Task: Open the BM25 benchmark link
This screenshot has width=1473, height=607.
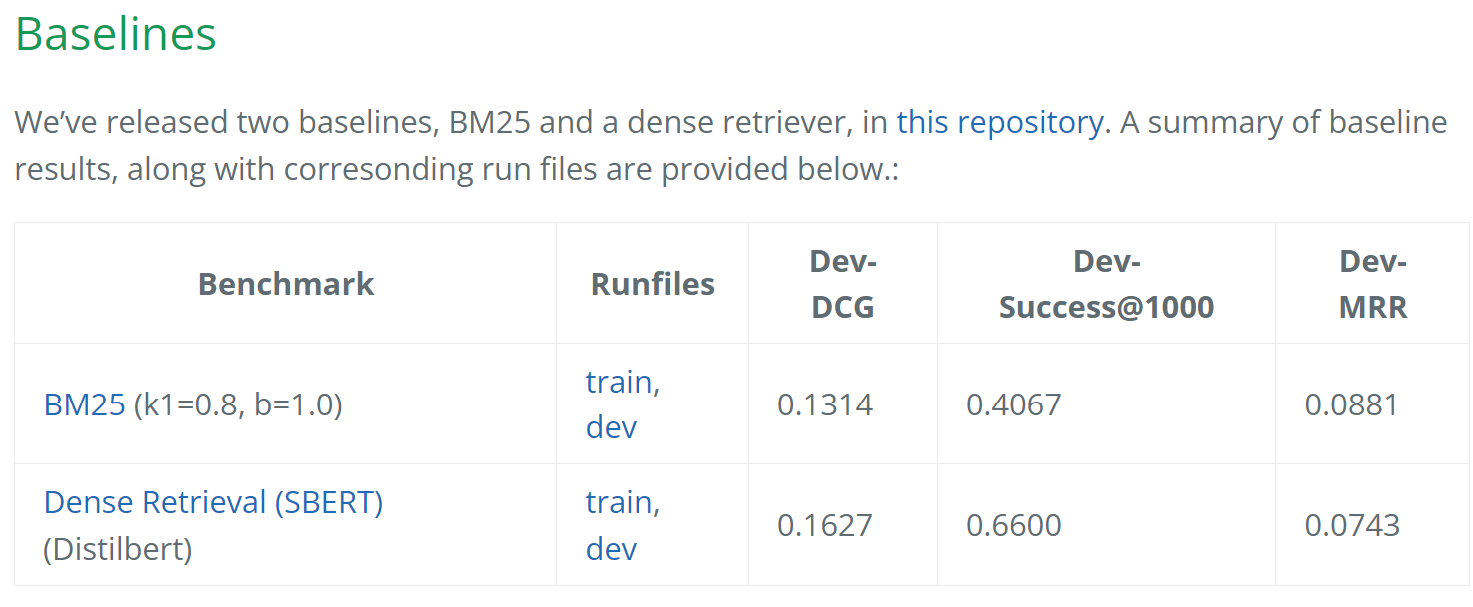Action: point(84,405)
